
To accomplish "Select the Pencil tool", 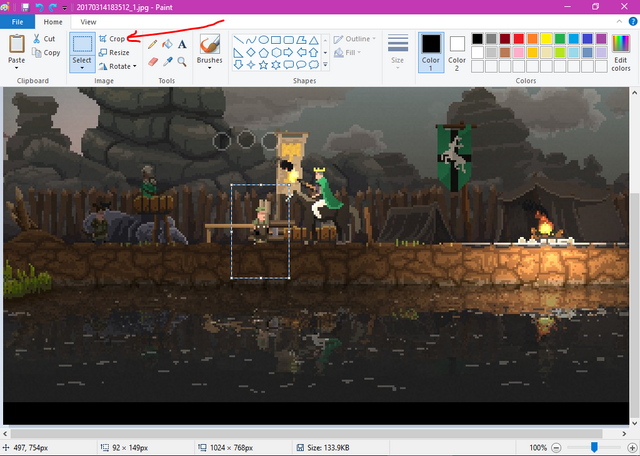I will point(153,44).
